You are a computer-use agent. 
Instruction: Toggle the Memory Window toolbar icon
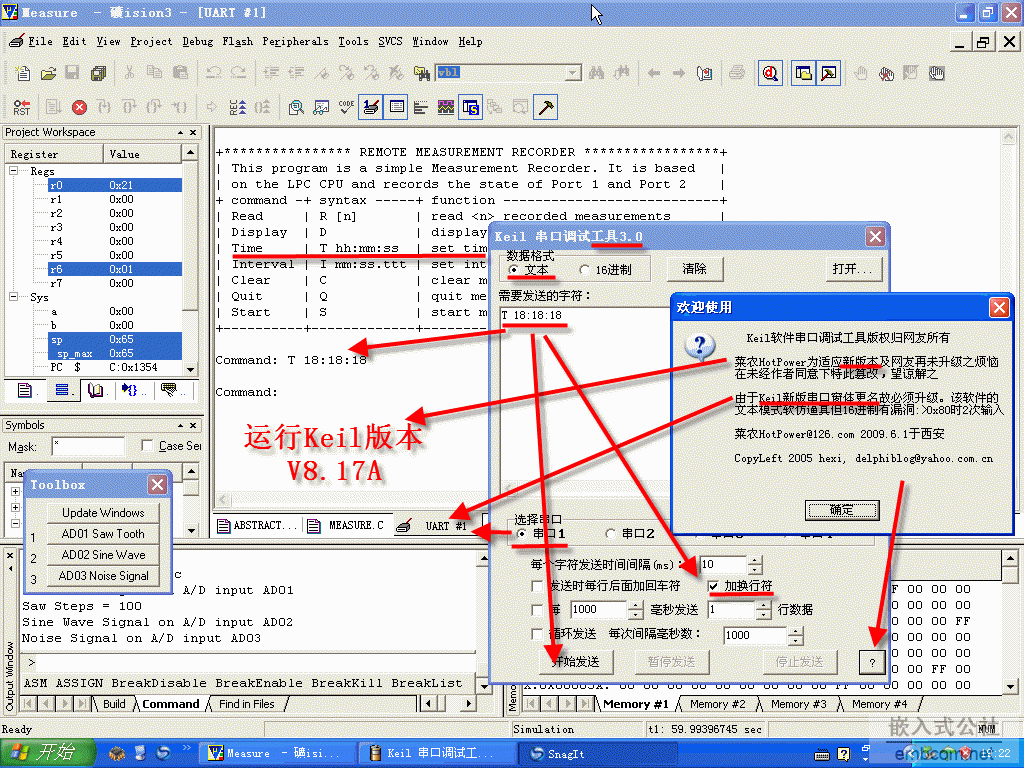(x=396, y=107)
